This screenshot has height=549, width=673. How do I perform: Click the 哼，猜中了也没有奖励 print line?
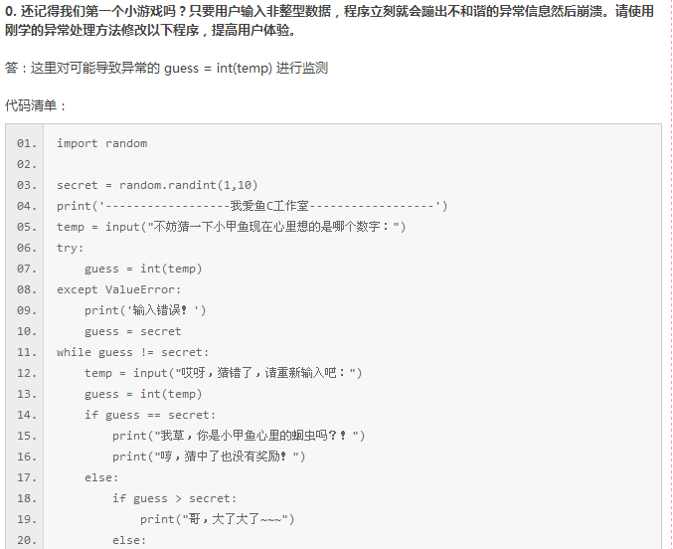click(209, 457)
